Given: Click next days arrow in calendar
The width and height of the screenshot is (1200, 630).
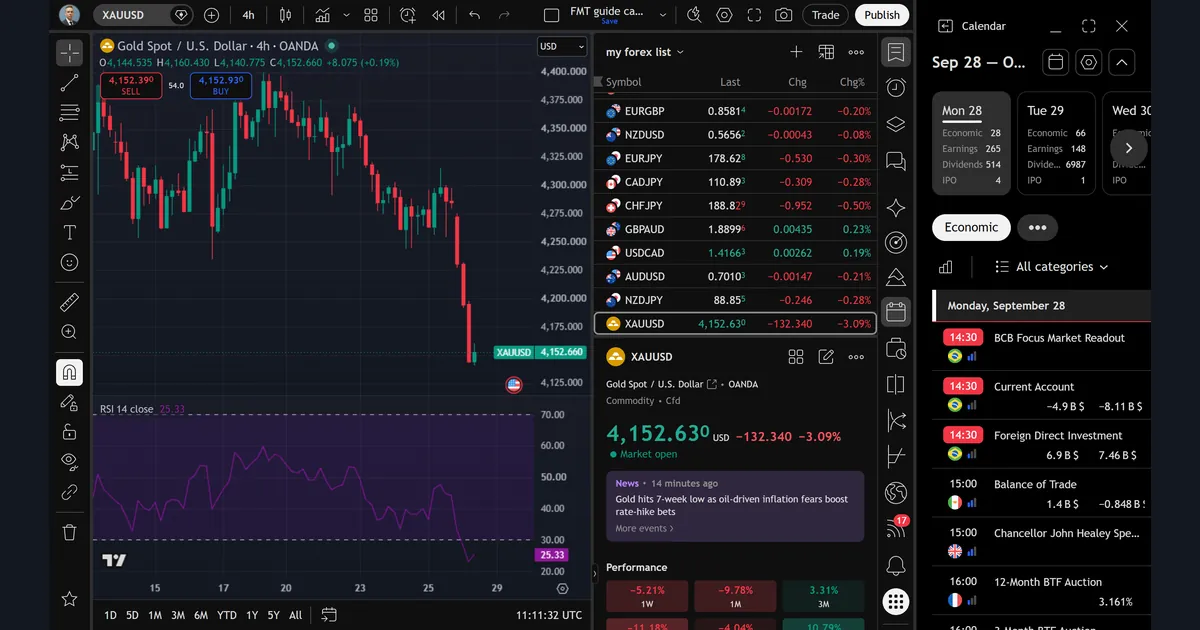Looking at the screenshot, I should 1129,147.
